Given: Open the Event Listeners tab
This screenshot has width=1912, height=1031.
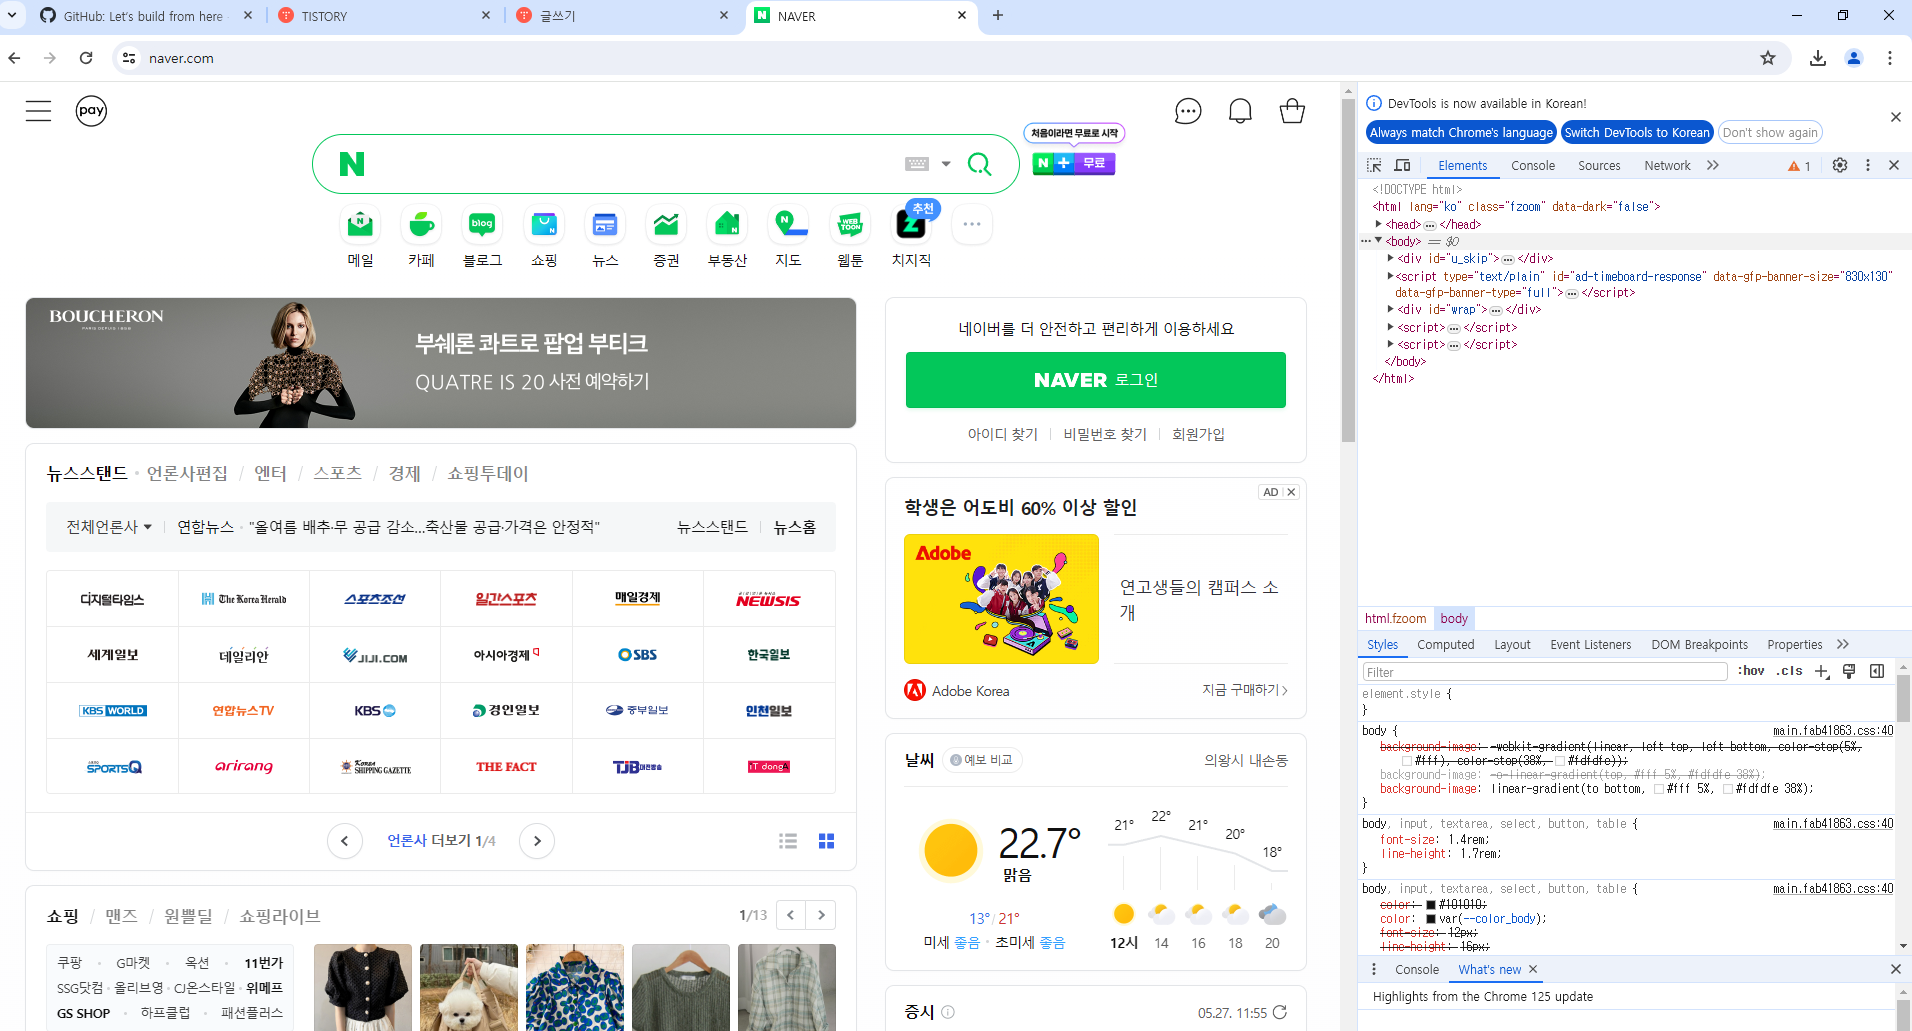Looking at the screenshot, I should point(1590,645).
